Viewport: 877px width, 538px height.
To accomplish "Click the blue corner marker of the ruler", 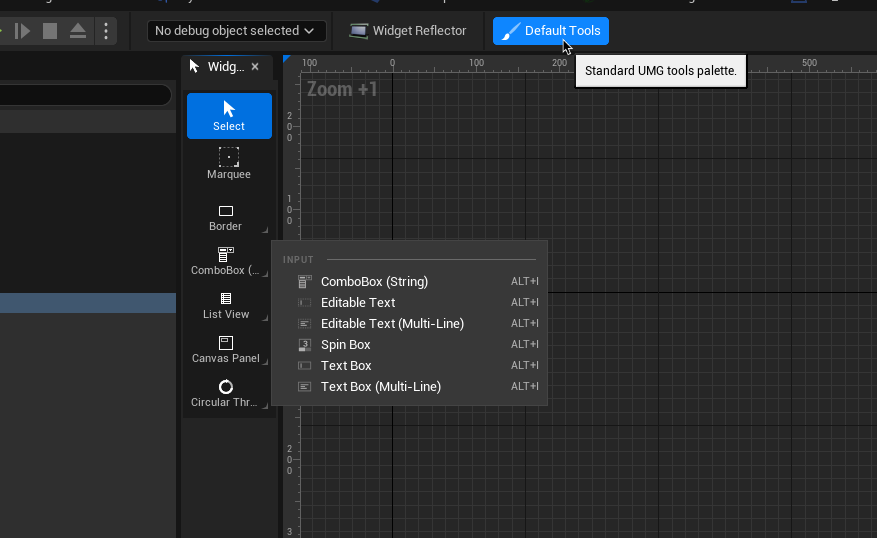I will (286, 59).
